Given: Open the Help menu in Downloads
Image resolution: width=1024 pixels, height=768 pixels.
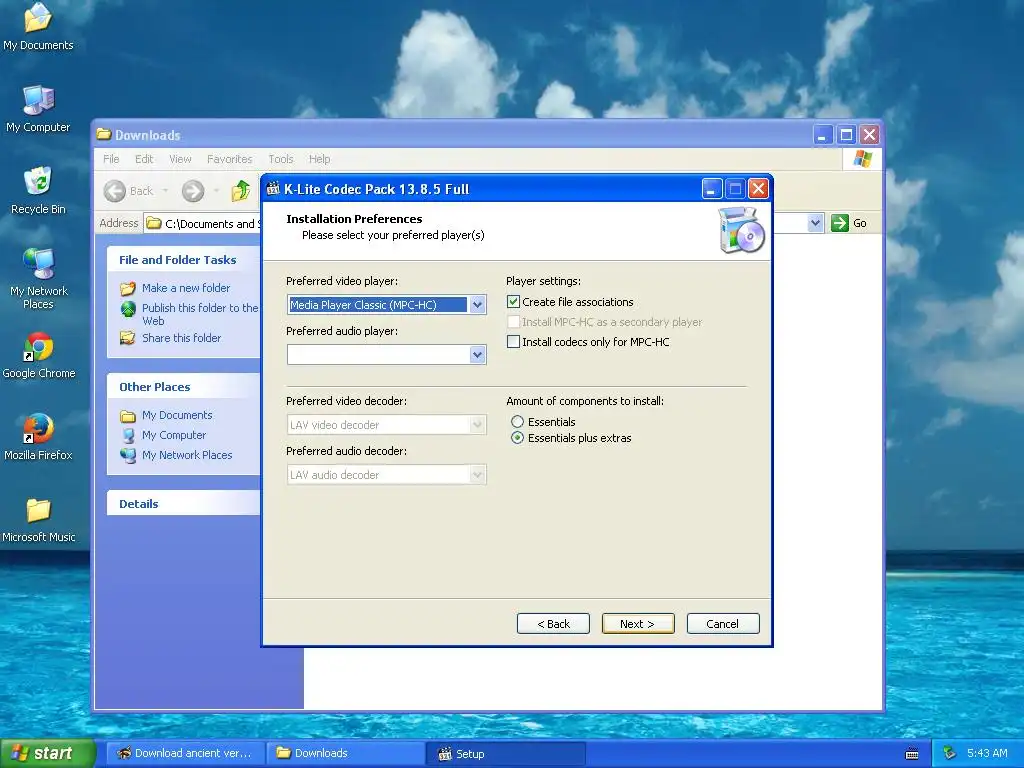Looking at the screenshot, I should tap(319, 159).
